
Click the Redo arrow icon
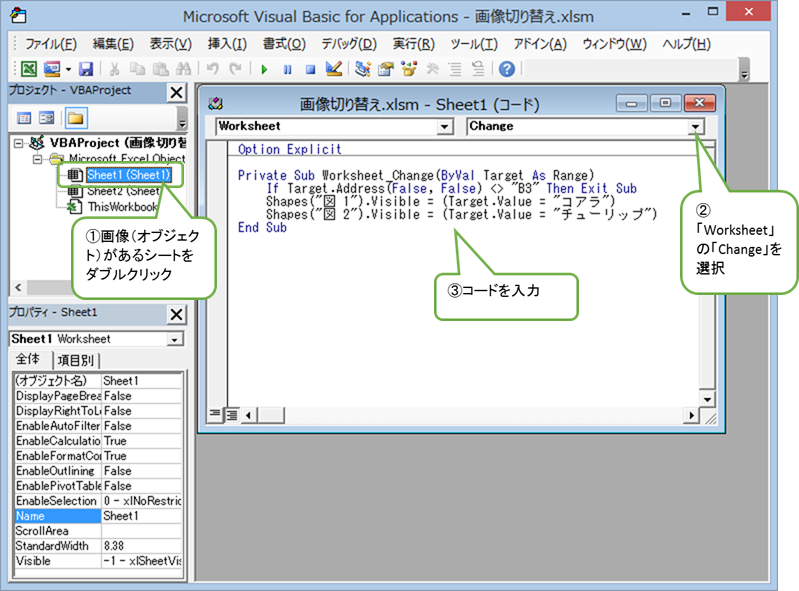(x=235, y=68)
